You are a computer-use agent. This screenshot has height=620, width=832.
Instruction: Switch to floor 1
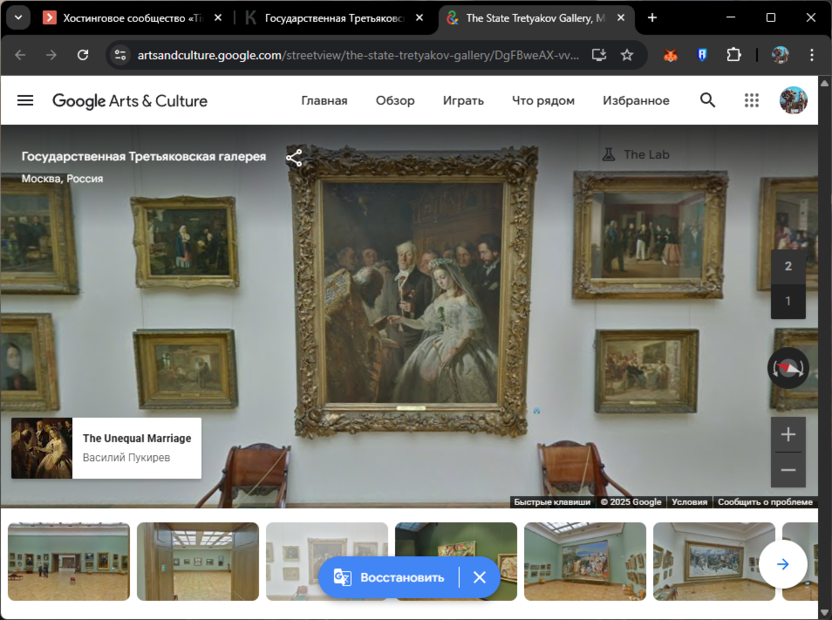coord(788,301)
